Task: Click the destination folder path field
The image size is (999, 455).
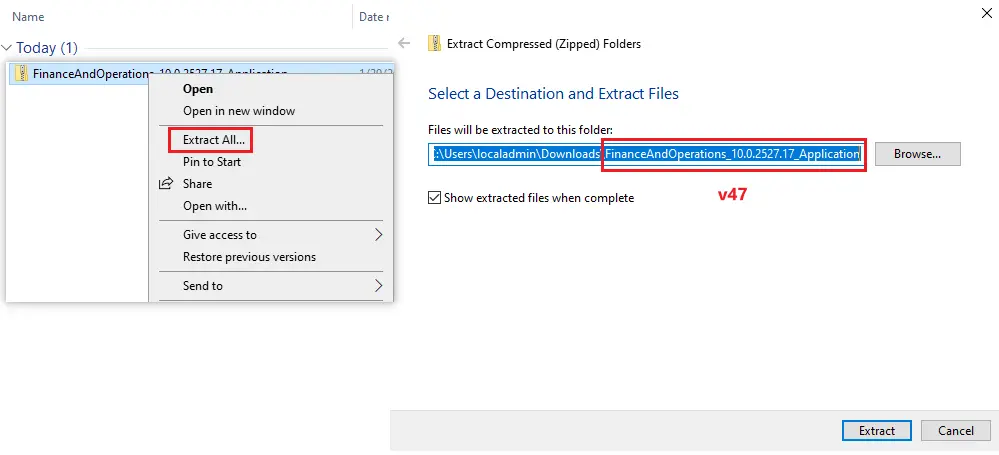Action: tap(647, 154)
